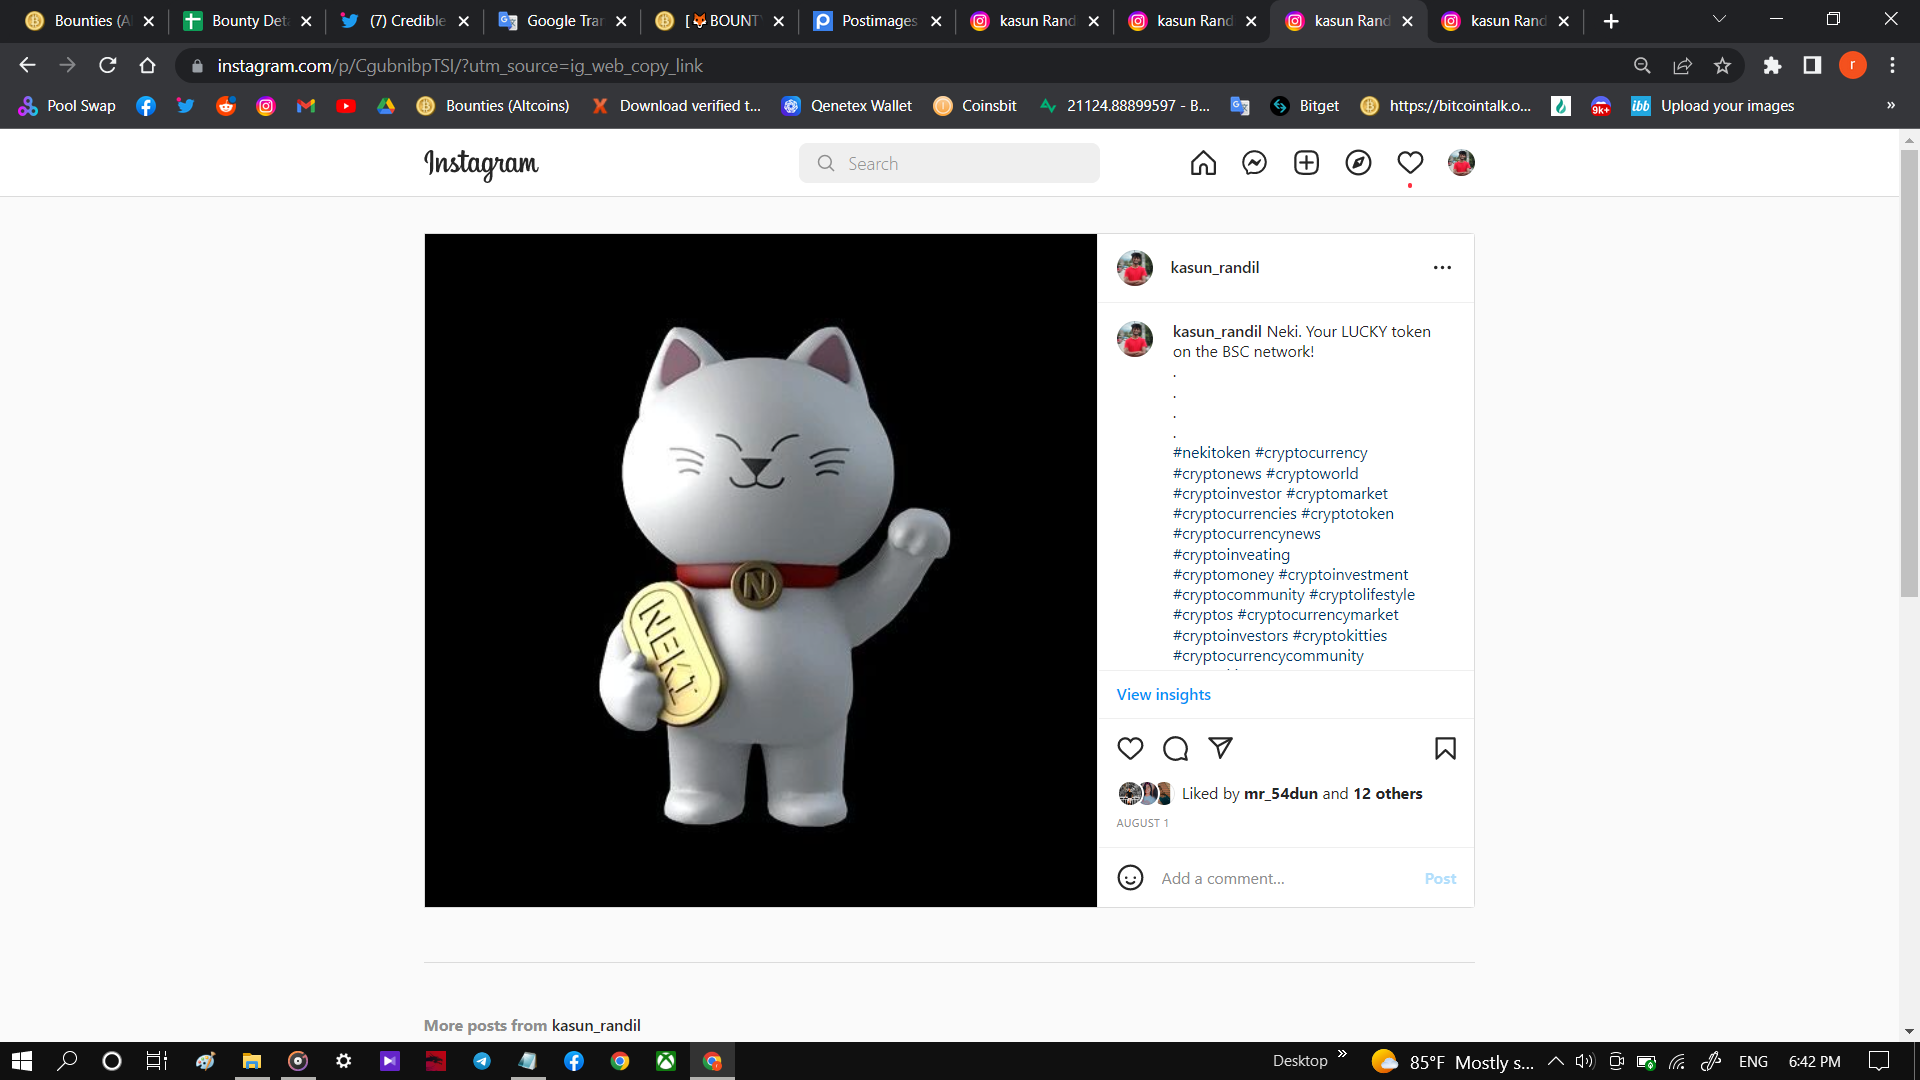Go to Instagram Home feed icon
This screenshot has height=1080, width=1920.
pos(1203,163)
